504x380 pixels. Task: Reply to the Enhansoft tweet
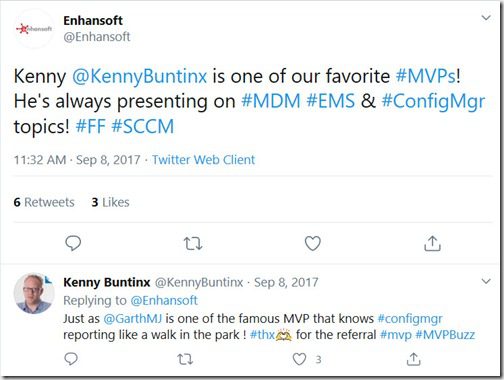[x=73, y=243]
